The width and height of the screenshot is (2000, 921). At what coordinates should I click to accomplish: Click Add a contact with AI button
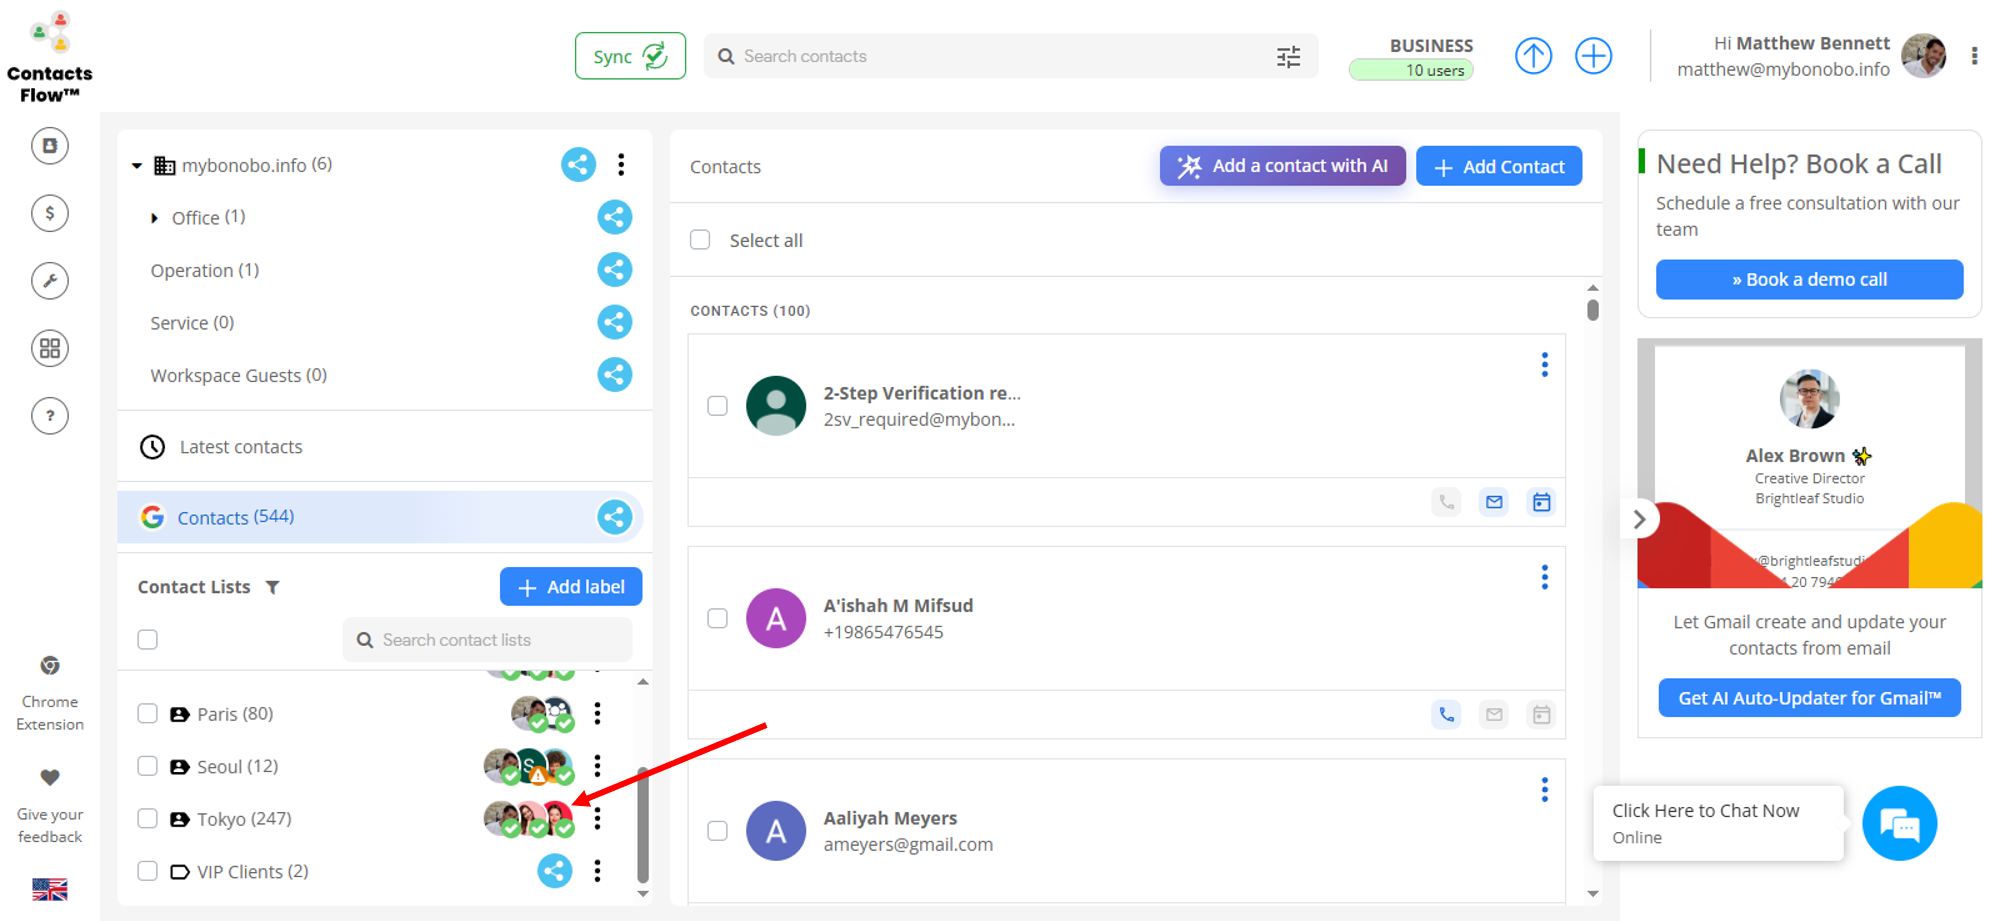(x=1282, y=166)
